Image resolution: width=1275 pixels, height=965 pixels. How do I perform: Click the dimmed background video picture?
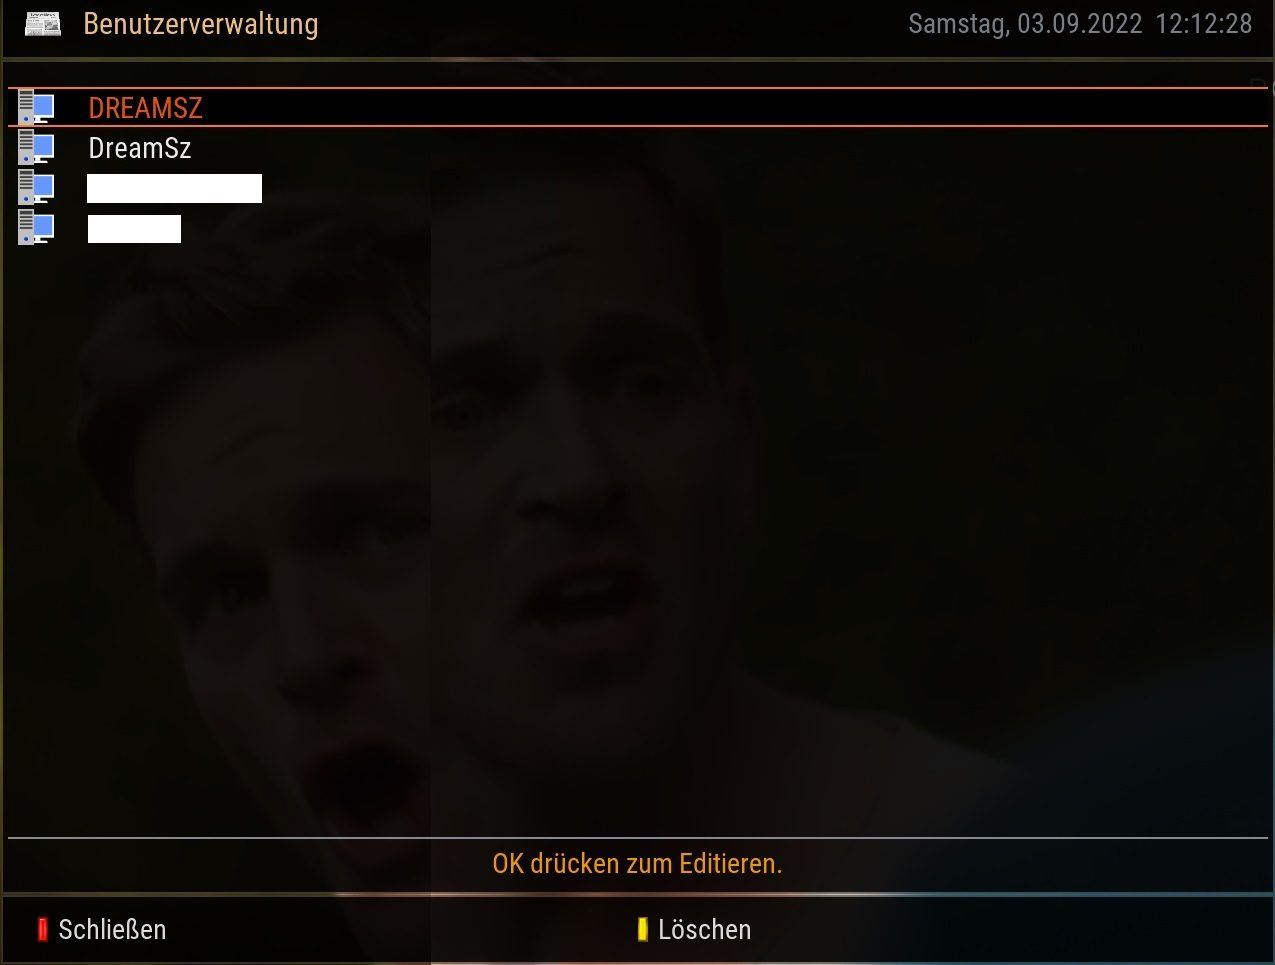(x=637, y=540)
